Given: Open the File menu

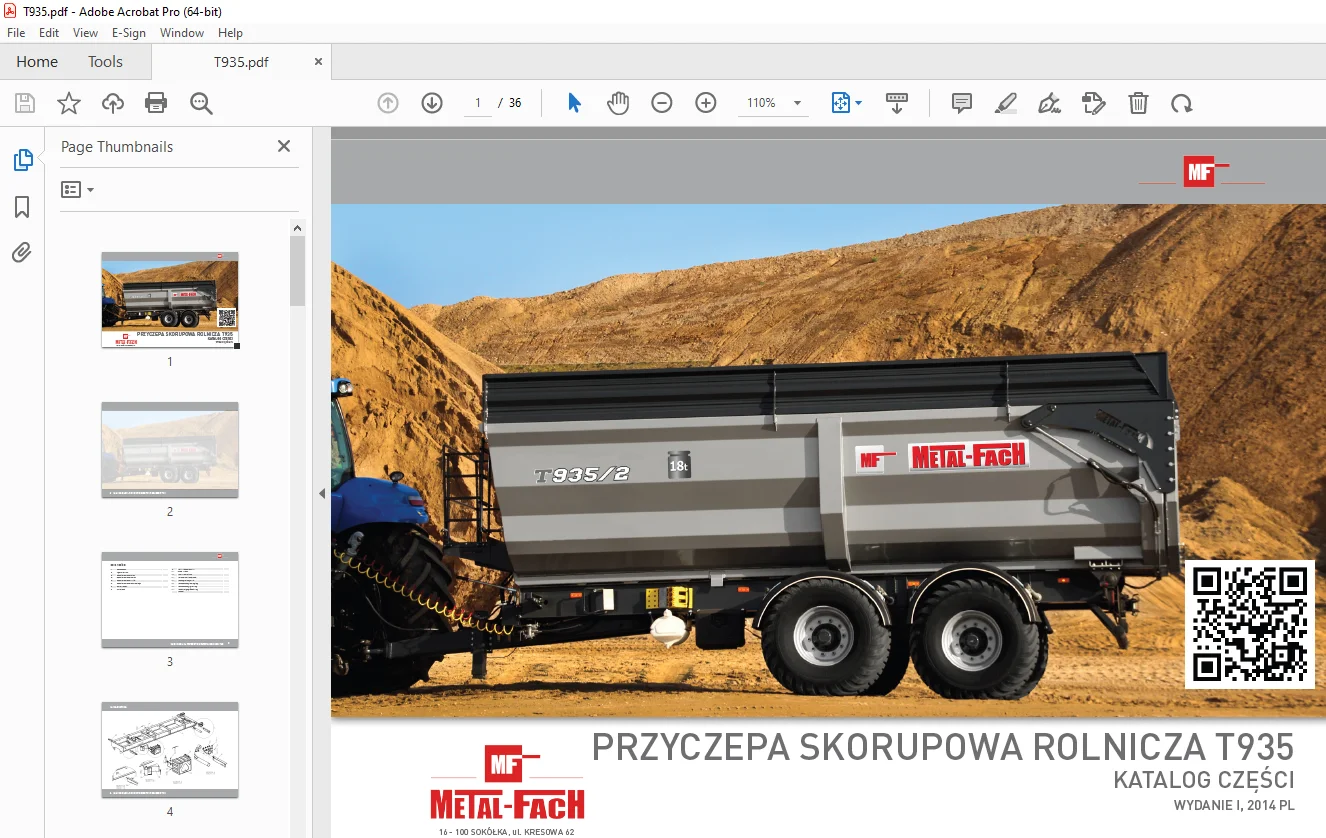Looking at the screenshot, I should click(16, 33).
